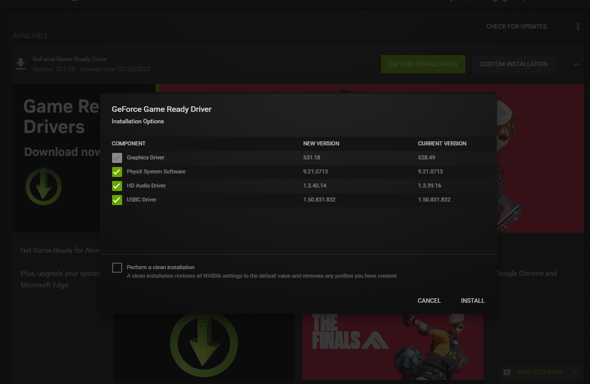The width and height of the screenshot is (590, 384).
Task: Click CUSTOM INSTALLATION in background window
Action: 514,64
